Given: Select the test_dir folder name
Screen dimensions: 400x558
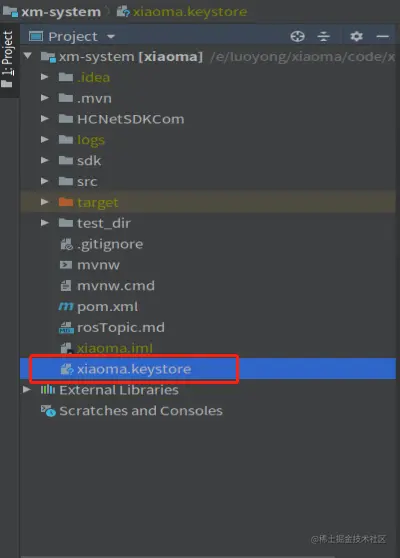Looking at the screenshot, I should [x=104, y=223].
